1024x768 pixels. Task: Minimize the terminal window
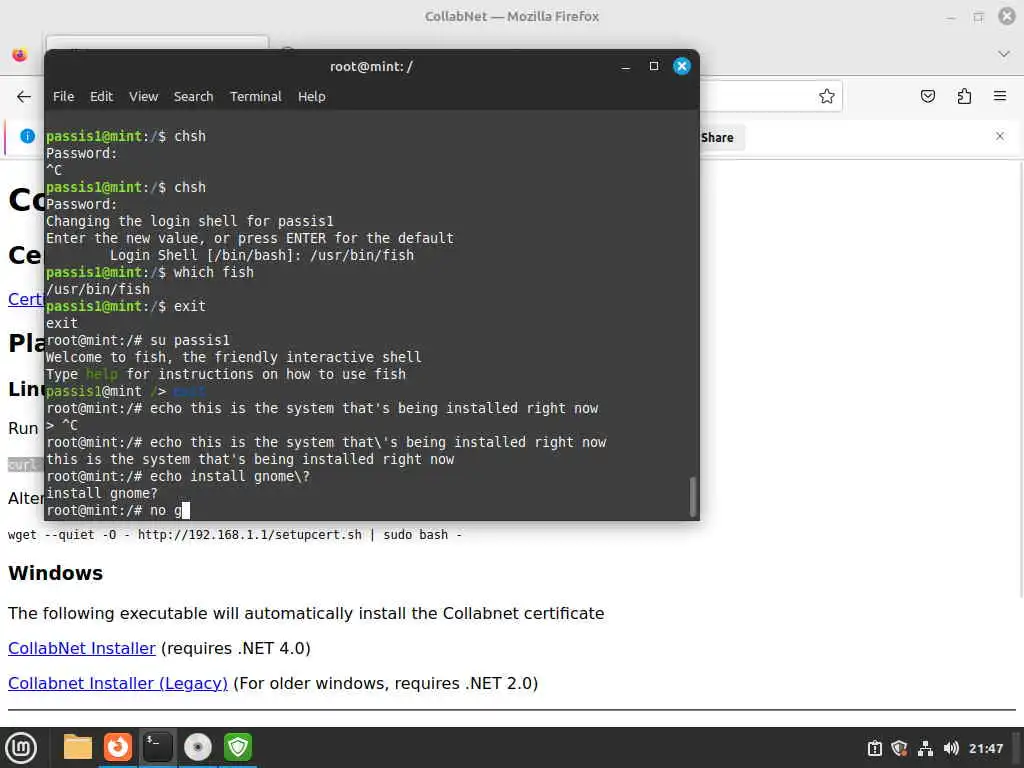[626, 66]
